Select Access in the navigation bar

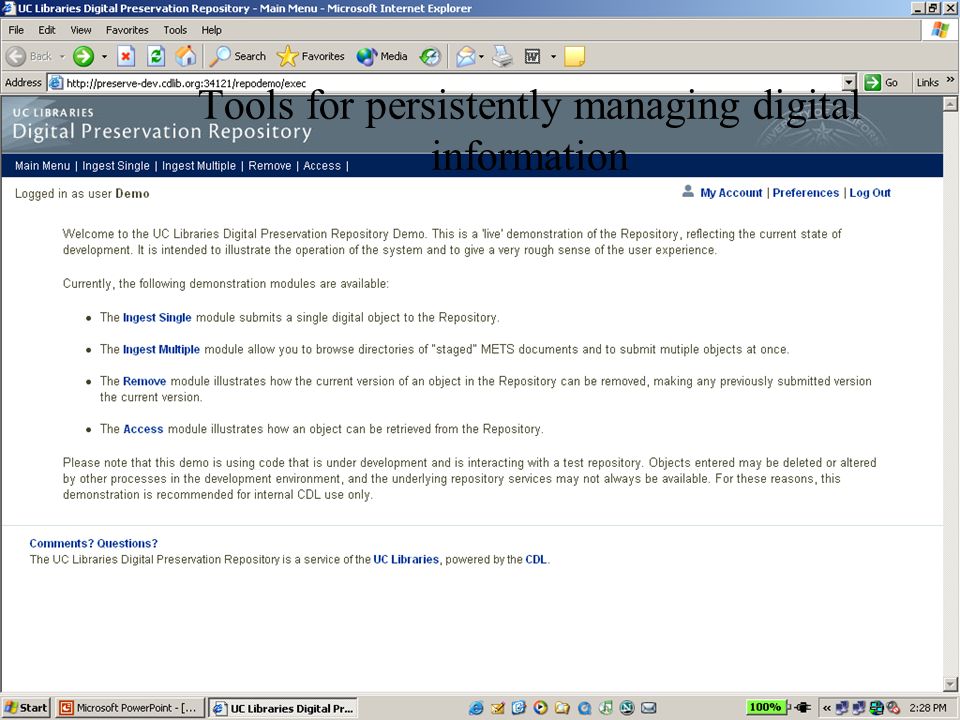[322, 166]
